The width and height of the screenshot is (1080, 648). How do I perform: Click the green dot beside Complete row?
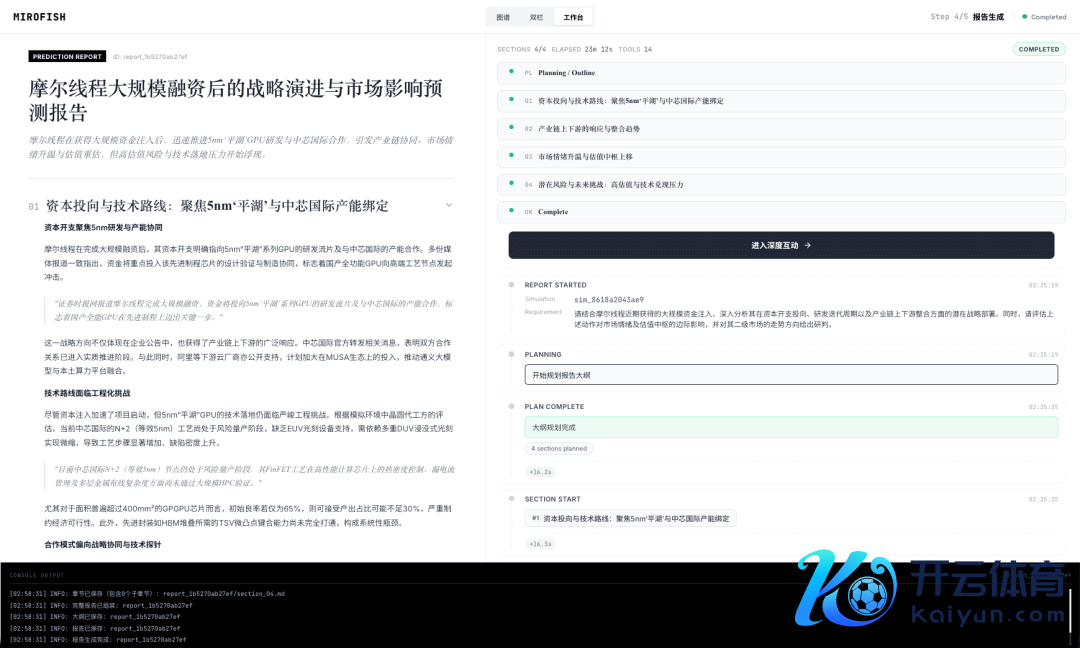pyautogui.click(x=512, y=211)
